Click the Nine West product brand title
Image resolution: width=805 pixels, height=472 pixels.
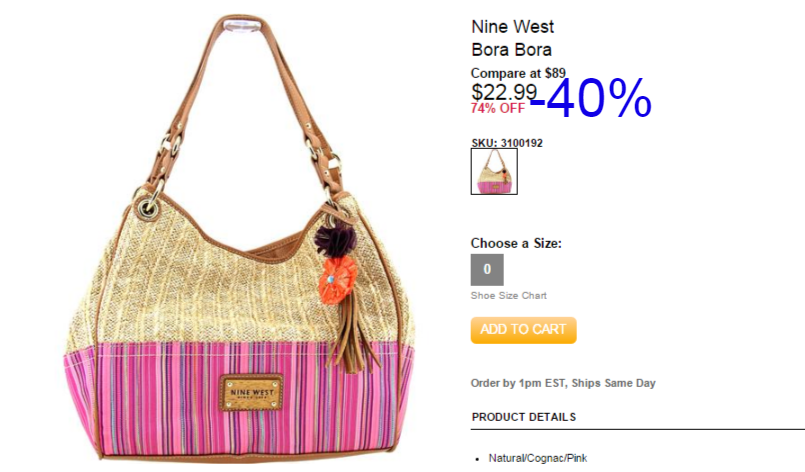pyautogui.click(x=512, y=27)
